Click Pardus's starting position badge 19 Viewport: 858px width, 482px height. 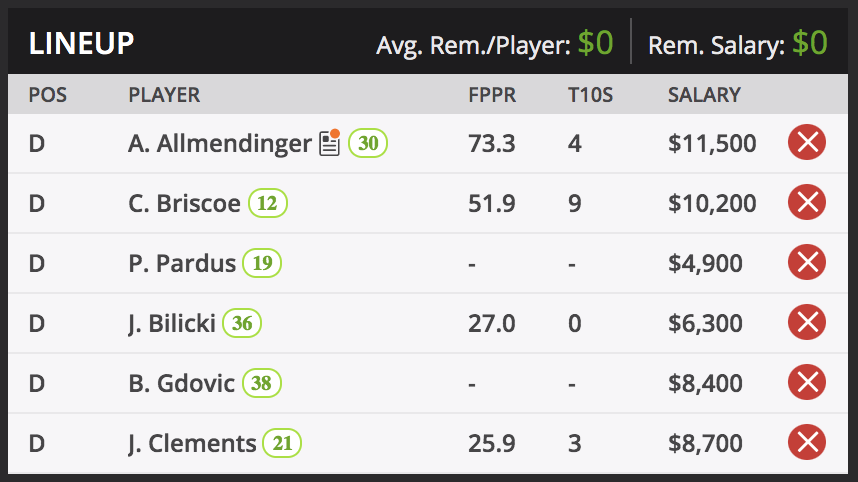tap(262, 264)
